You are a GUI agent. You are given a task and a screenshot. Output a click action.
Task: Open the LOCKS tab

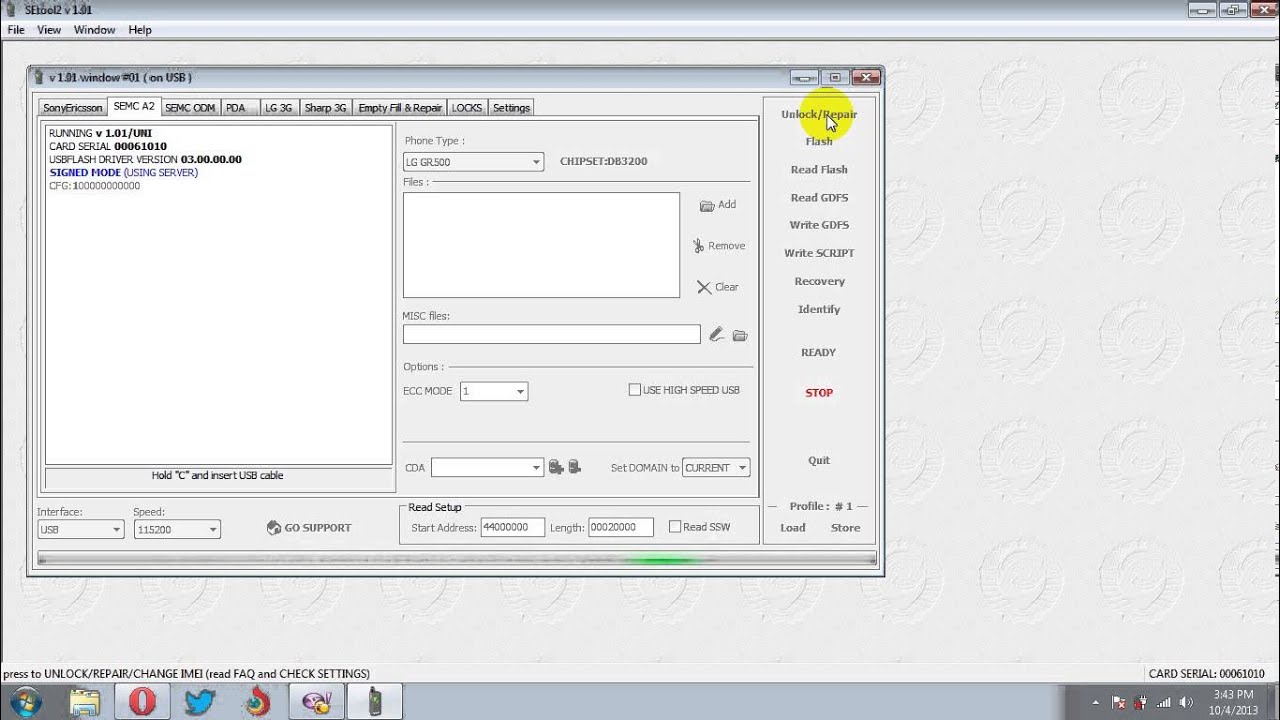[x=467, y=108]
